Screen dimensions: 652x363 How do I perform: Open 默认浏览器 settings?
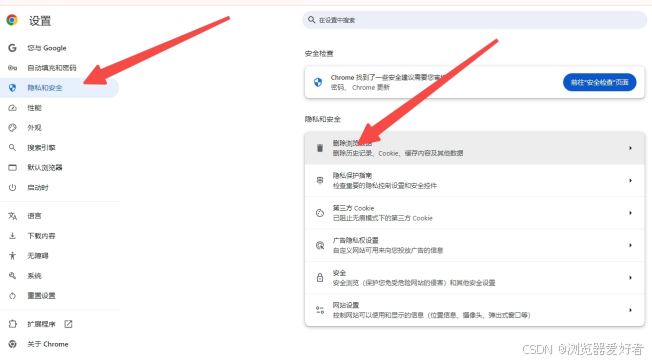pyautogui.click(x=59, y=168)
